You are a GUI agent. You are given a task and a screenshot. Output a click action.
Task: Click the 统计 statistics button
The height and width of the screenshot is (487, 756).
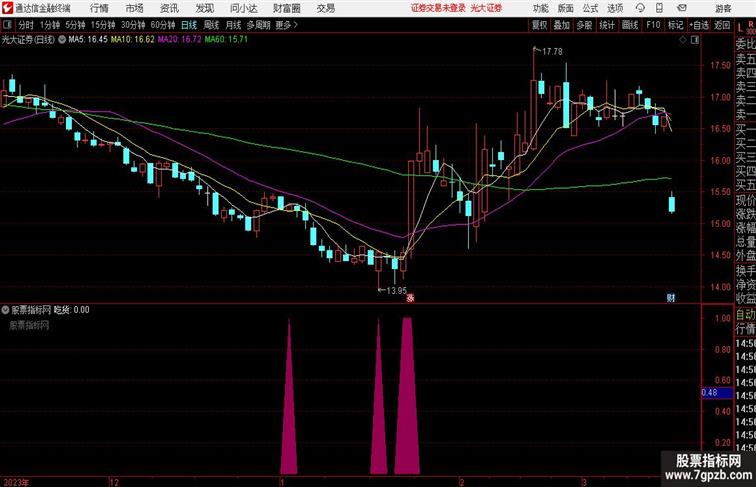pos(607,25)
